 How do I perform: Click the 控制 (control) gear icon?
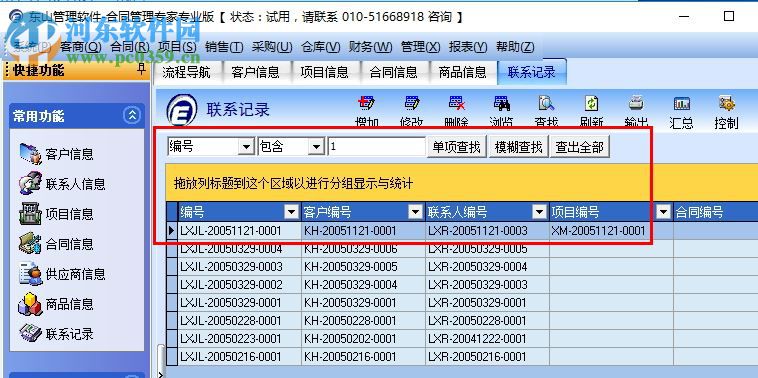(x=726, y=103)
